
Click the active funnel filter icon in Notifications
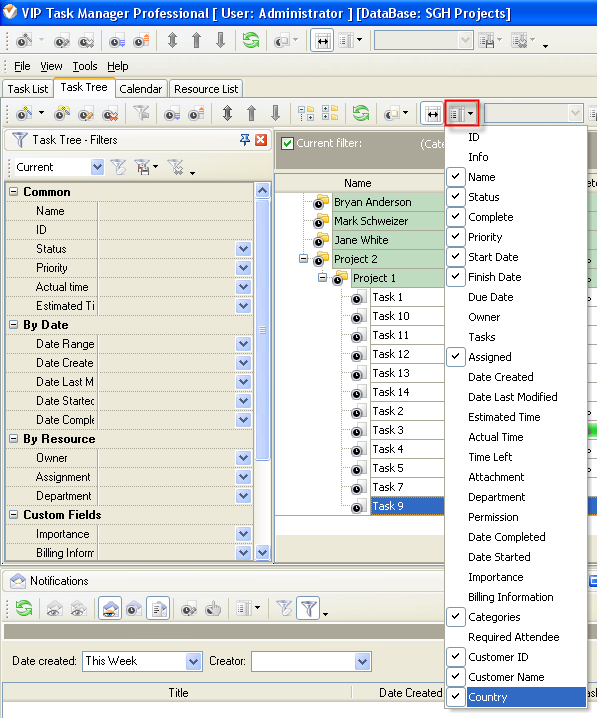pyautogui.click(x=308, y=608)
